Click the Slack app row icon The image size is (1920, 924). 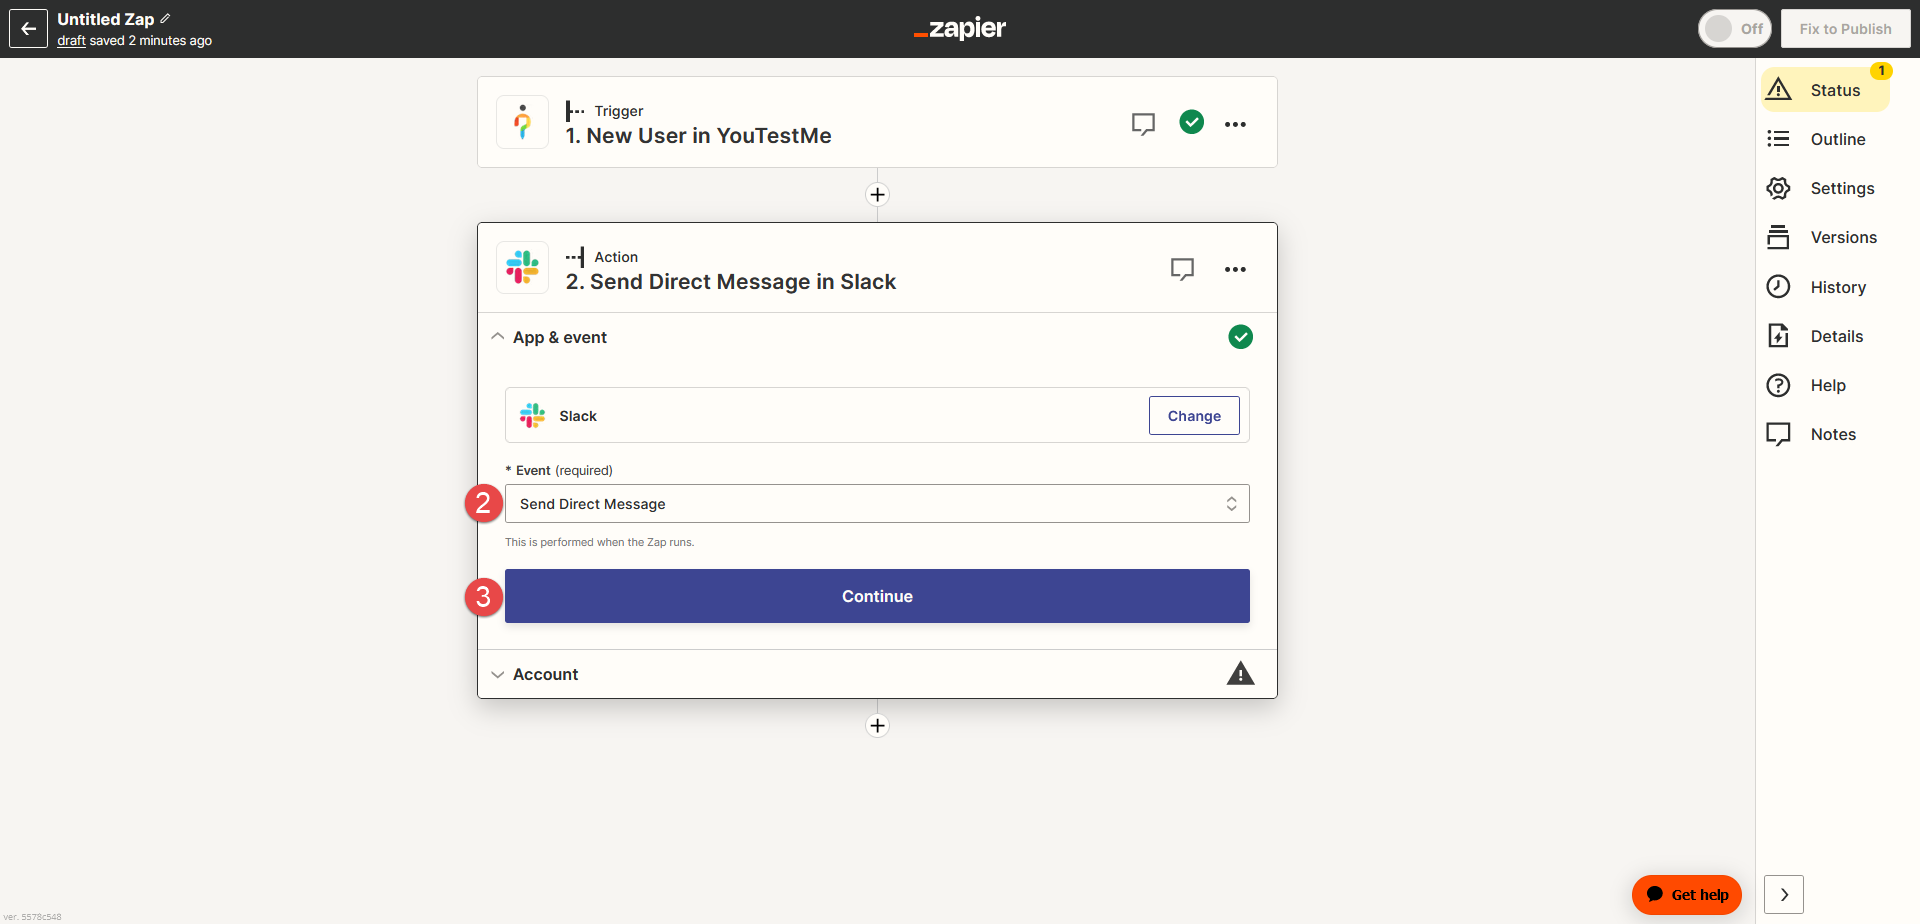coord(532,416)
